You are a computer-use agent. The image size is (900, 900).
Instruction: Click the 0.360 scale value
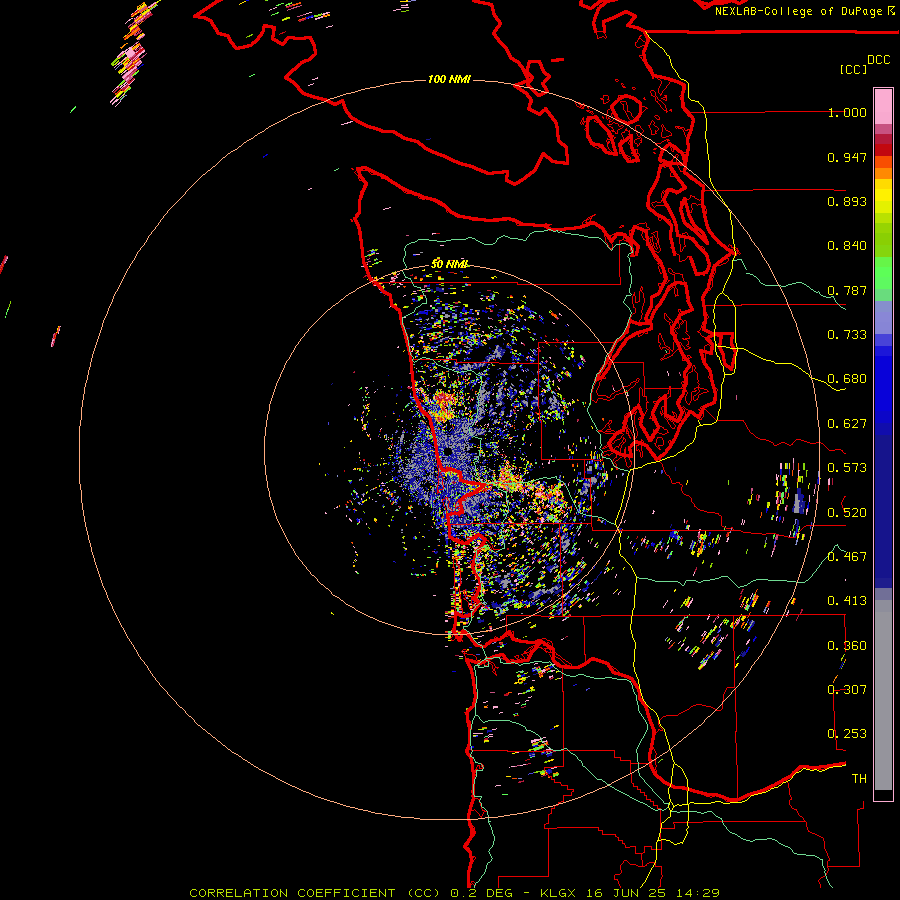(847, 645)
